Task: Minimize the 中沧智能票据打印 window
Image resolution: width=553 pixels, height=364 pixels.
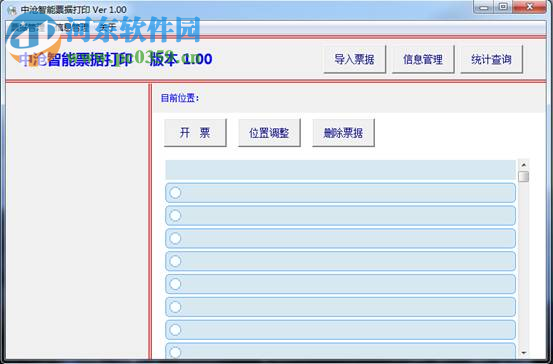Action: coord(484,7)
